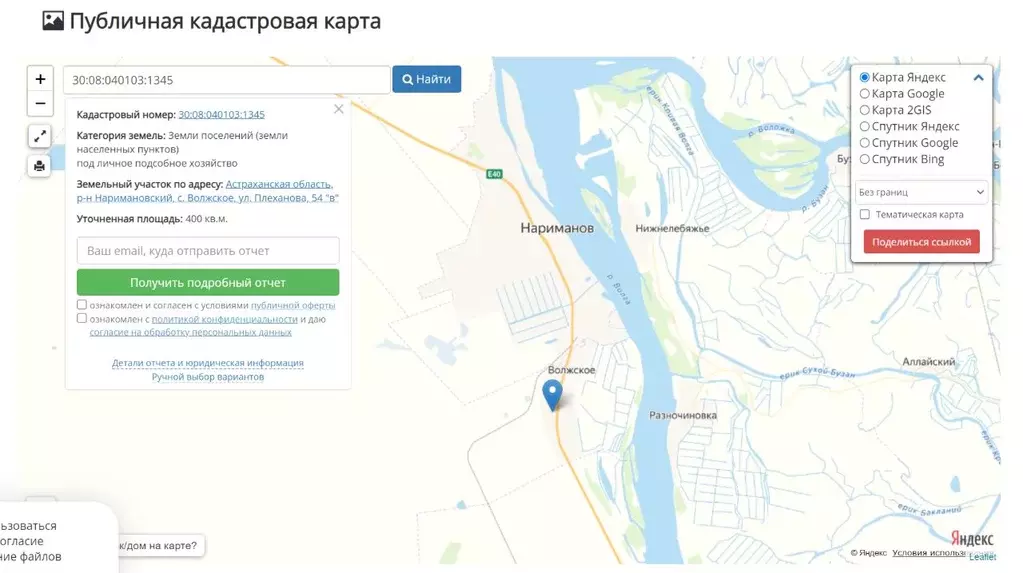
Task: Click the Условия использования map link
Action: [929, 553]
